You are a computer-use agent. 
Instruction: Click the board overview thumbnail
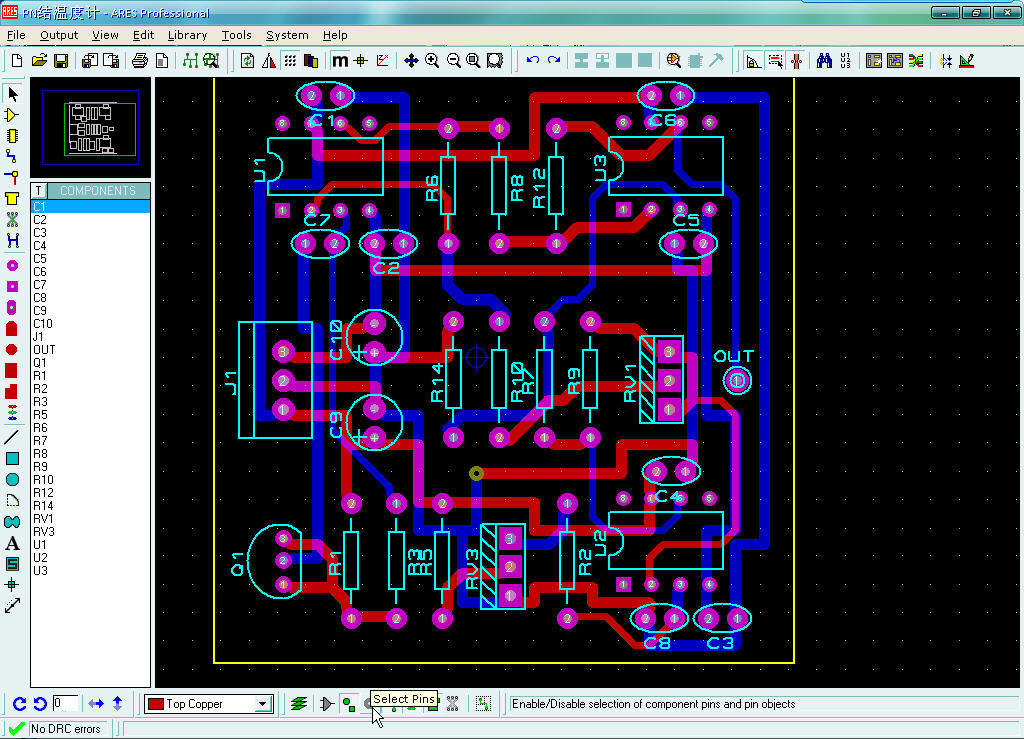tap(91, 127)
